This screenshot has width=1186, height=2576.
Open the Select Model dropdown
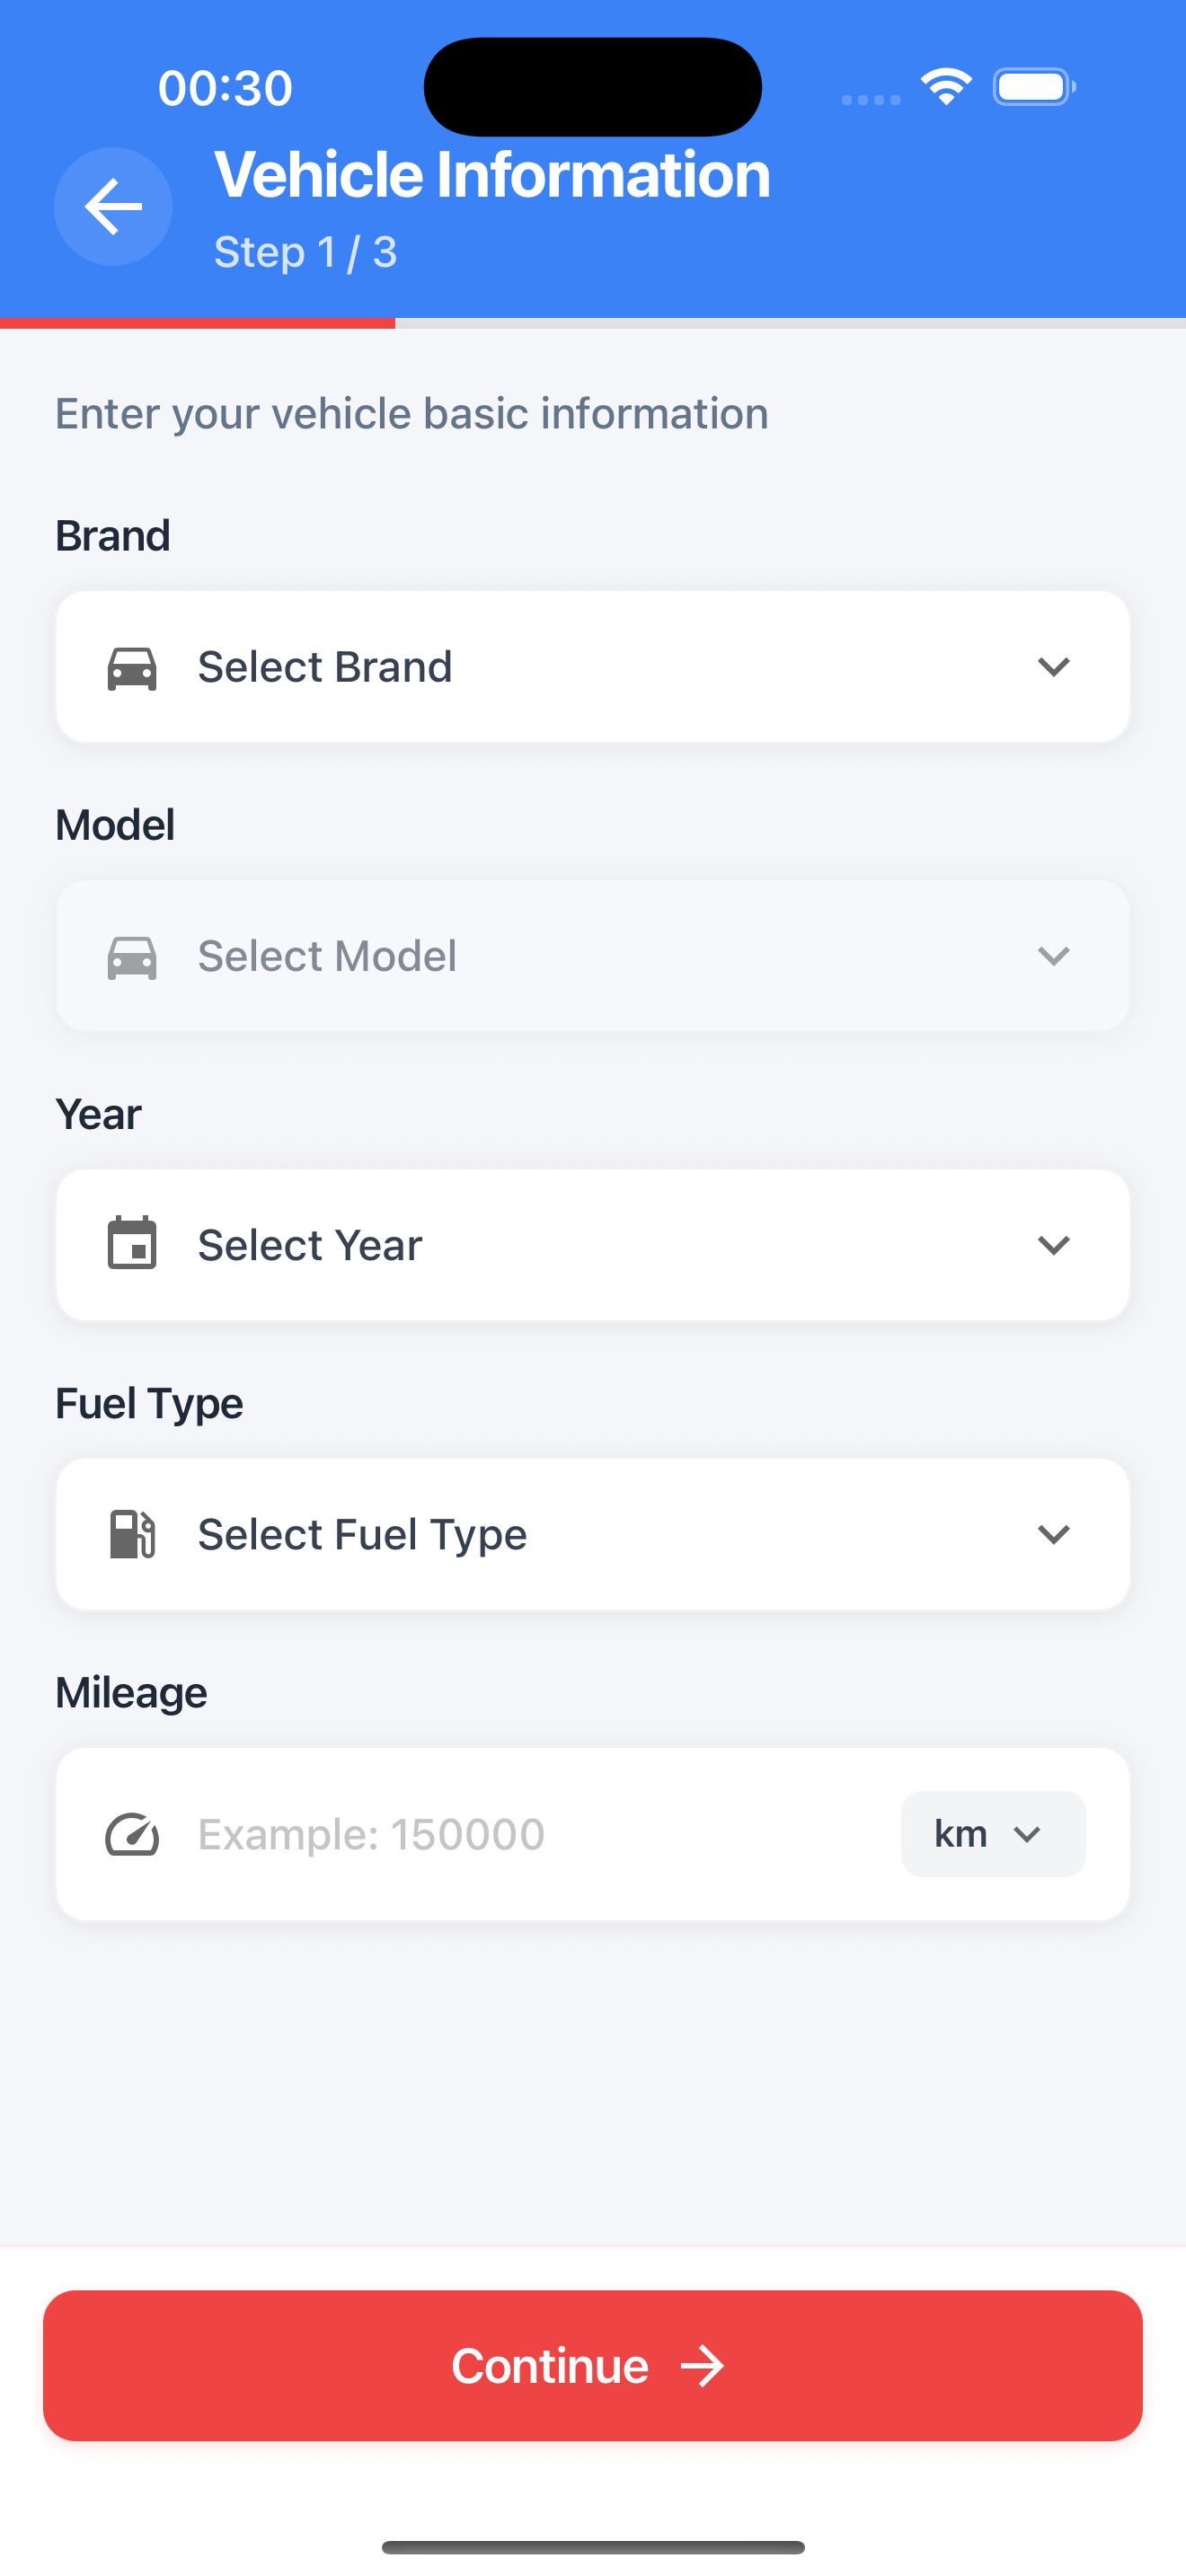click(592, 956)
